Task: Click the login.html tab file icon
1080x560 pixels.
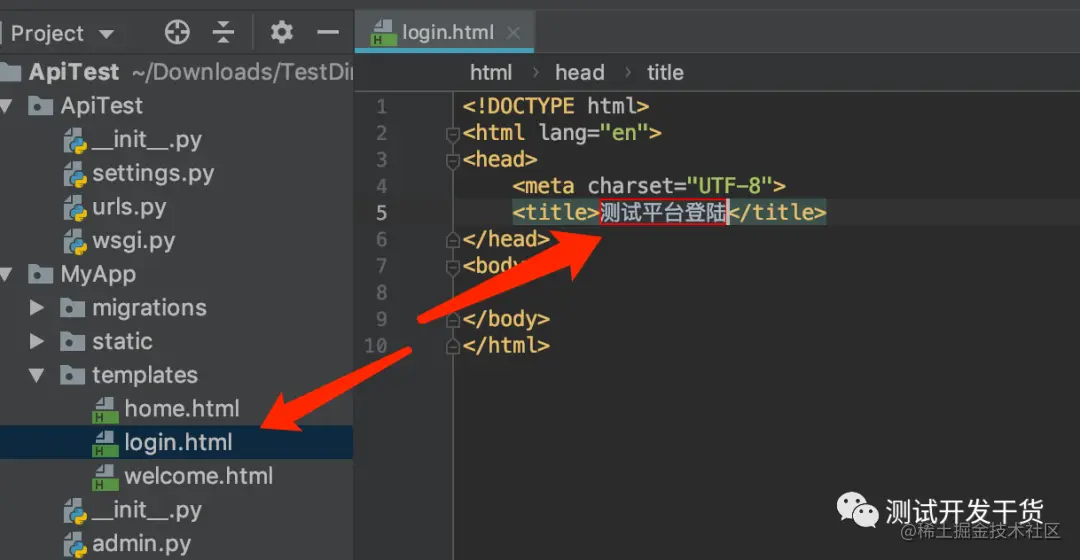Action: 382,32
